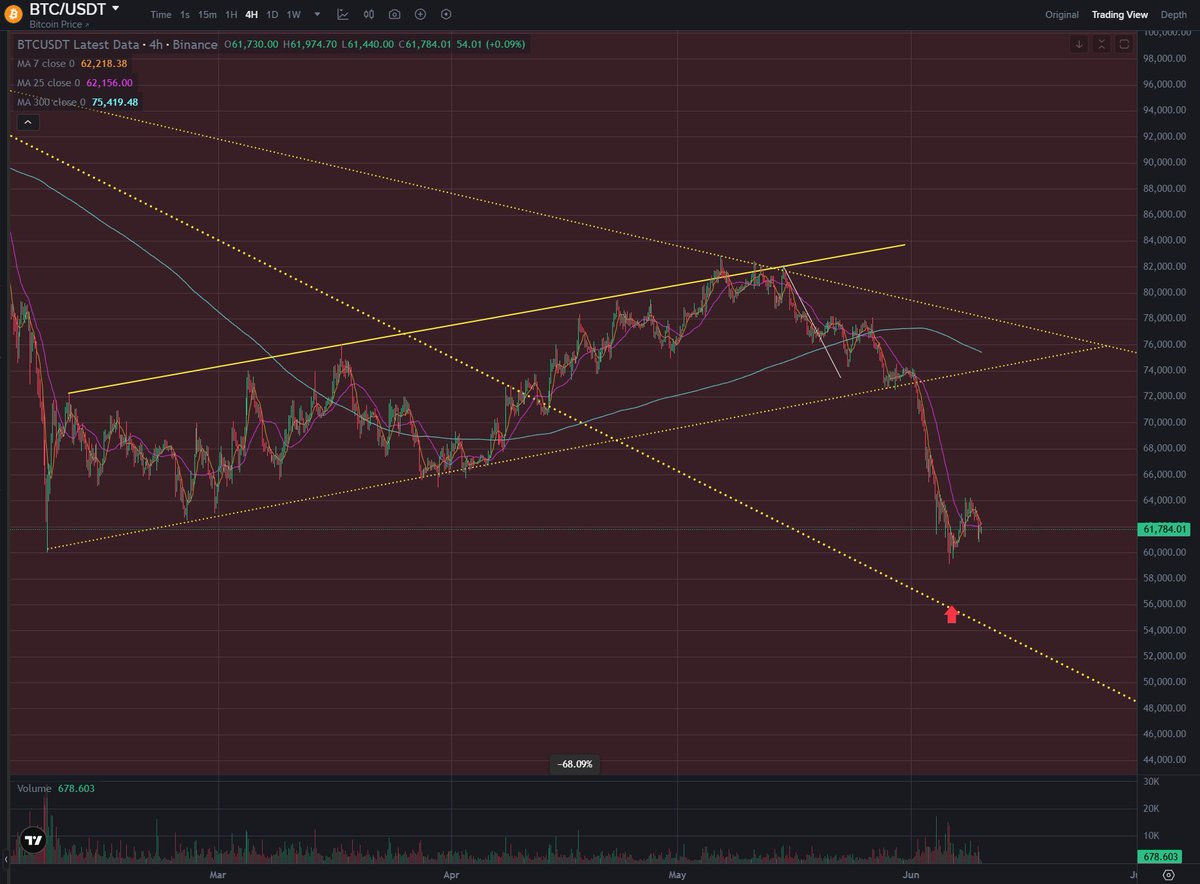The width and height of the screenshot is (1200, 884).
Task: Click the current price label 61,784.01
Action: [1166, 528]
